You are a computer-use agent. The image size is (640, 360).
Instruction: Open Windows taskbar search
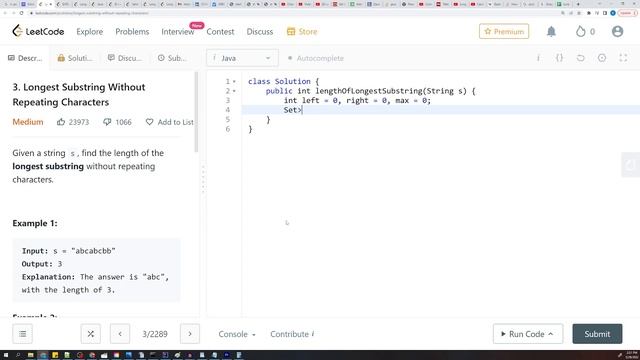18,355
